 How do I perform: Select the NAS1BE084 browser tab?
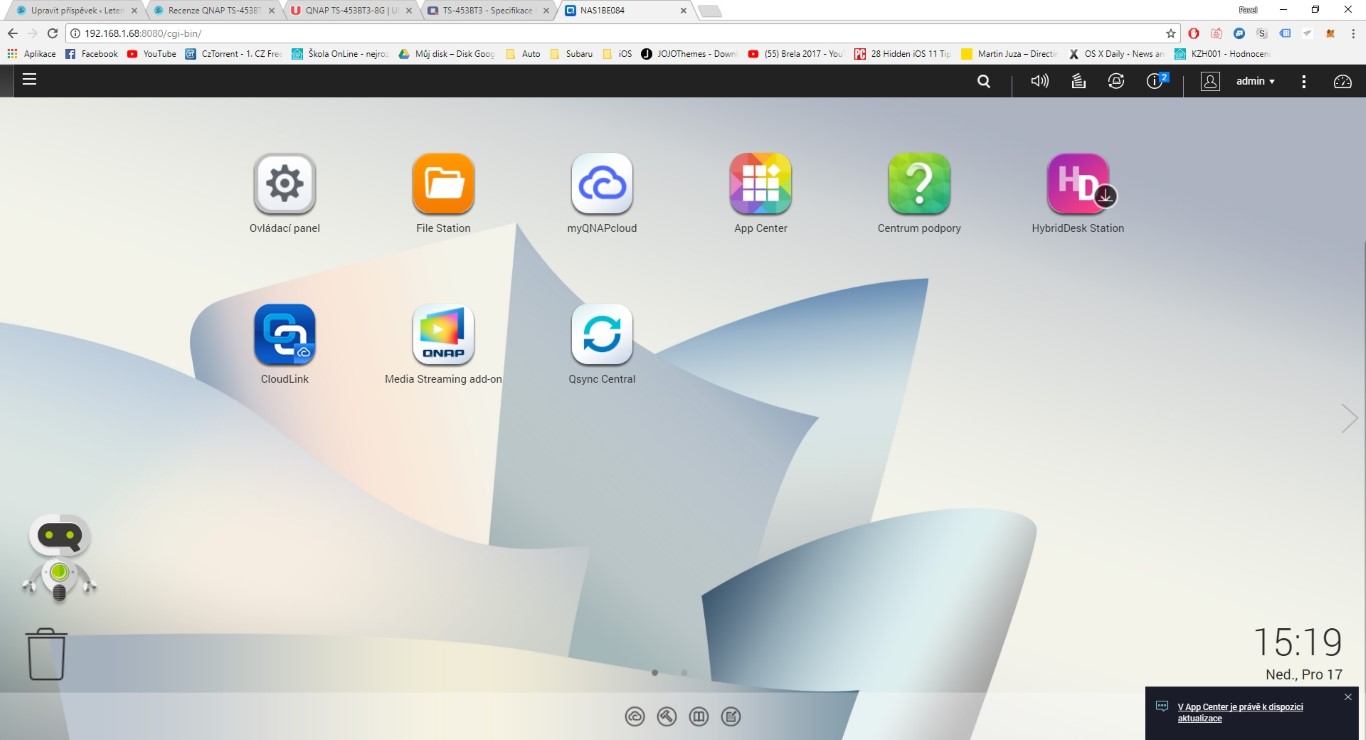tap(624, 10)
